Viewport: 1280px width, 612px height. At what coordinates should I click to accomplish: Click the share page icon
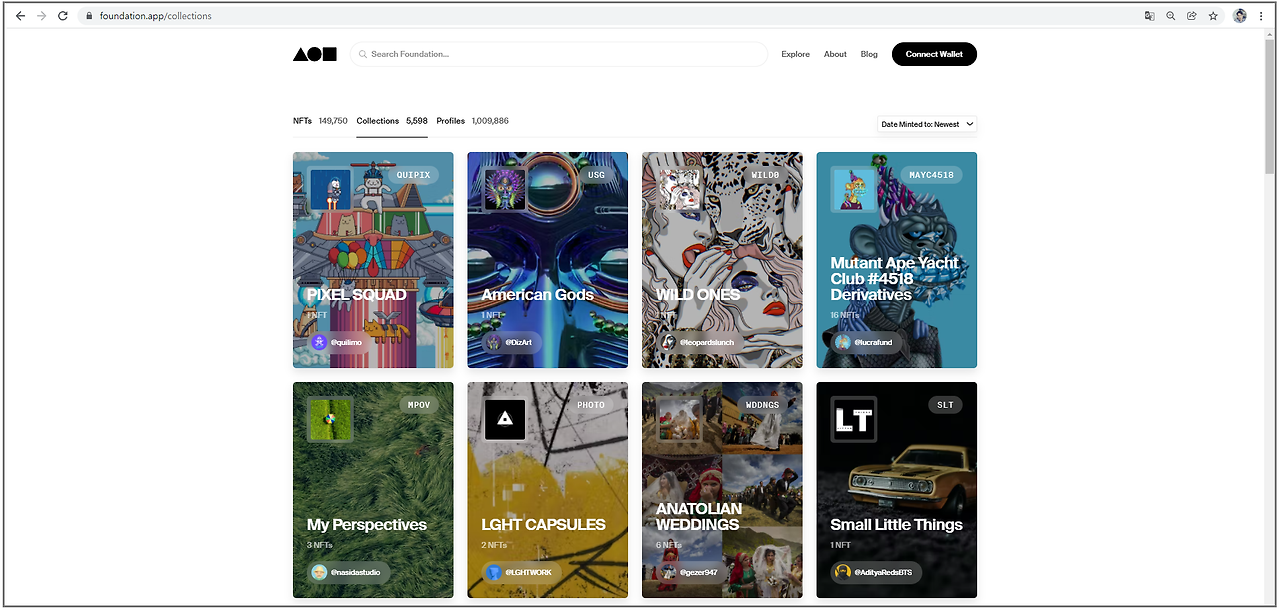(x=1192, y=16)
